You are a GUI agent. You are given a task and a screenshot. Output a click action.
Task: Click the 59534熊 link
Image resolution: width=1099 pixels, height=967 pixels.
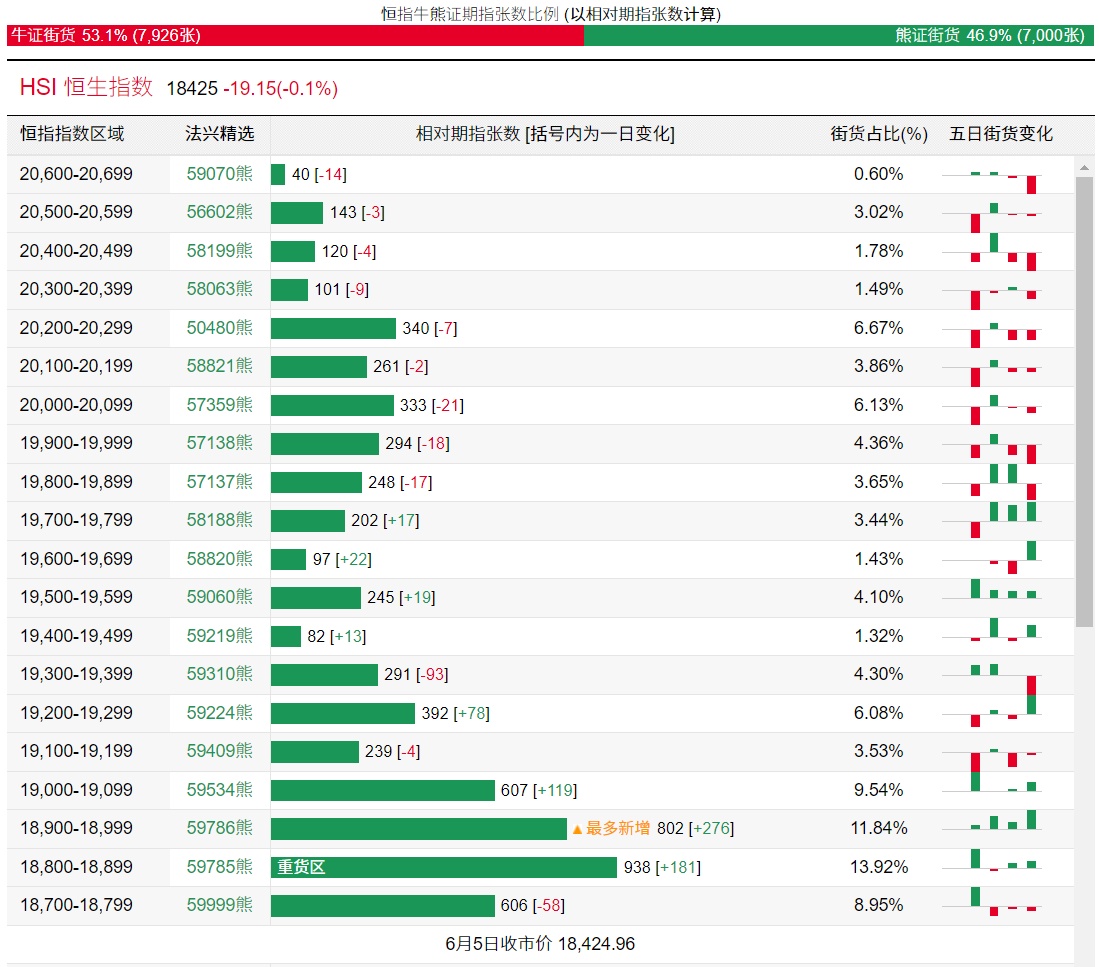(219, 790)
